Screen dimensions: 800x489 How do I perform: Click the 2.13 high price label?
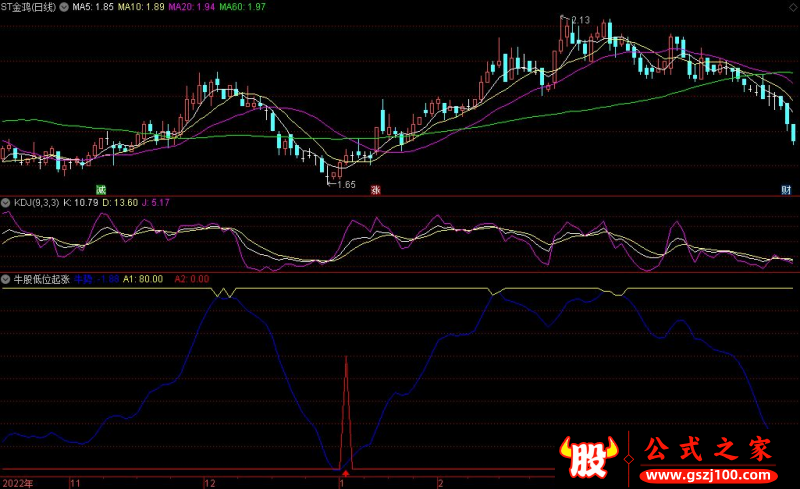[x=581, y=20]
